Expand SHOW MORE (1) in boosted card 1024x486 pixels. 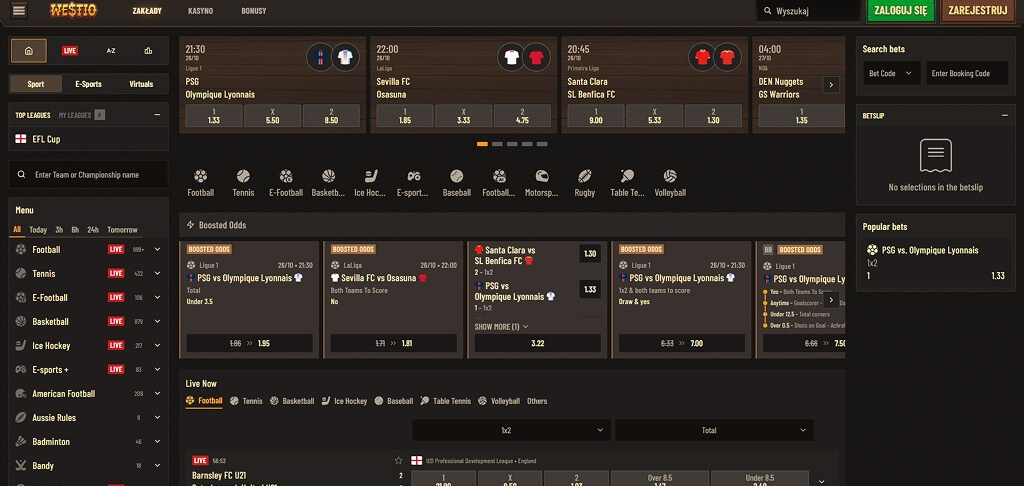pos(501,327)
